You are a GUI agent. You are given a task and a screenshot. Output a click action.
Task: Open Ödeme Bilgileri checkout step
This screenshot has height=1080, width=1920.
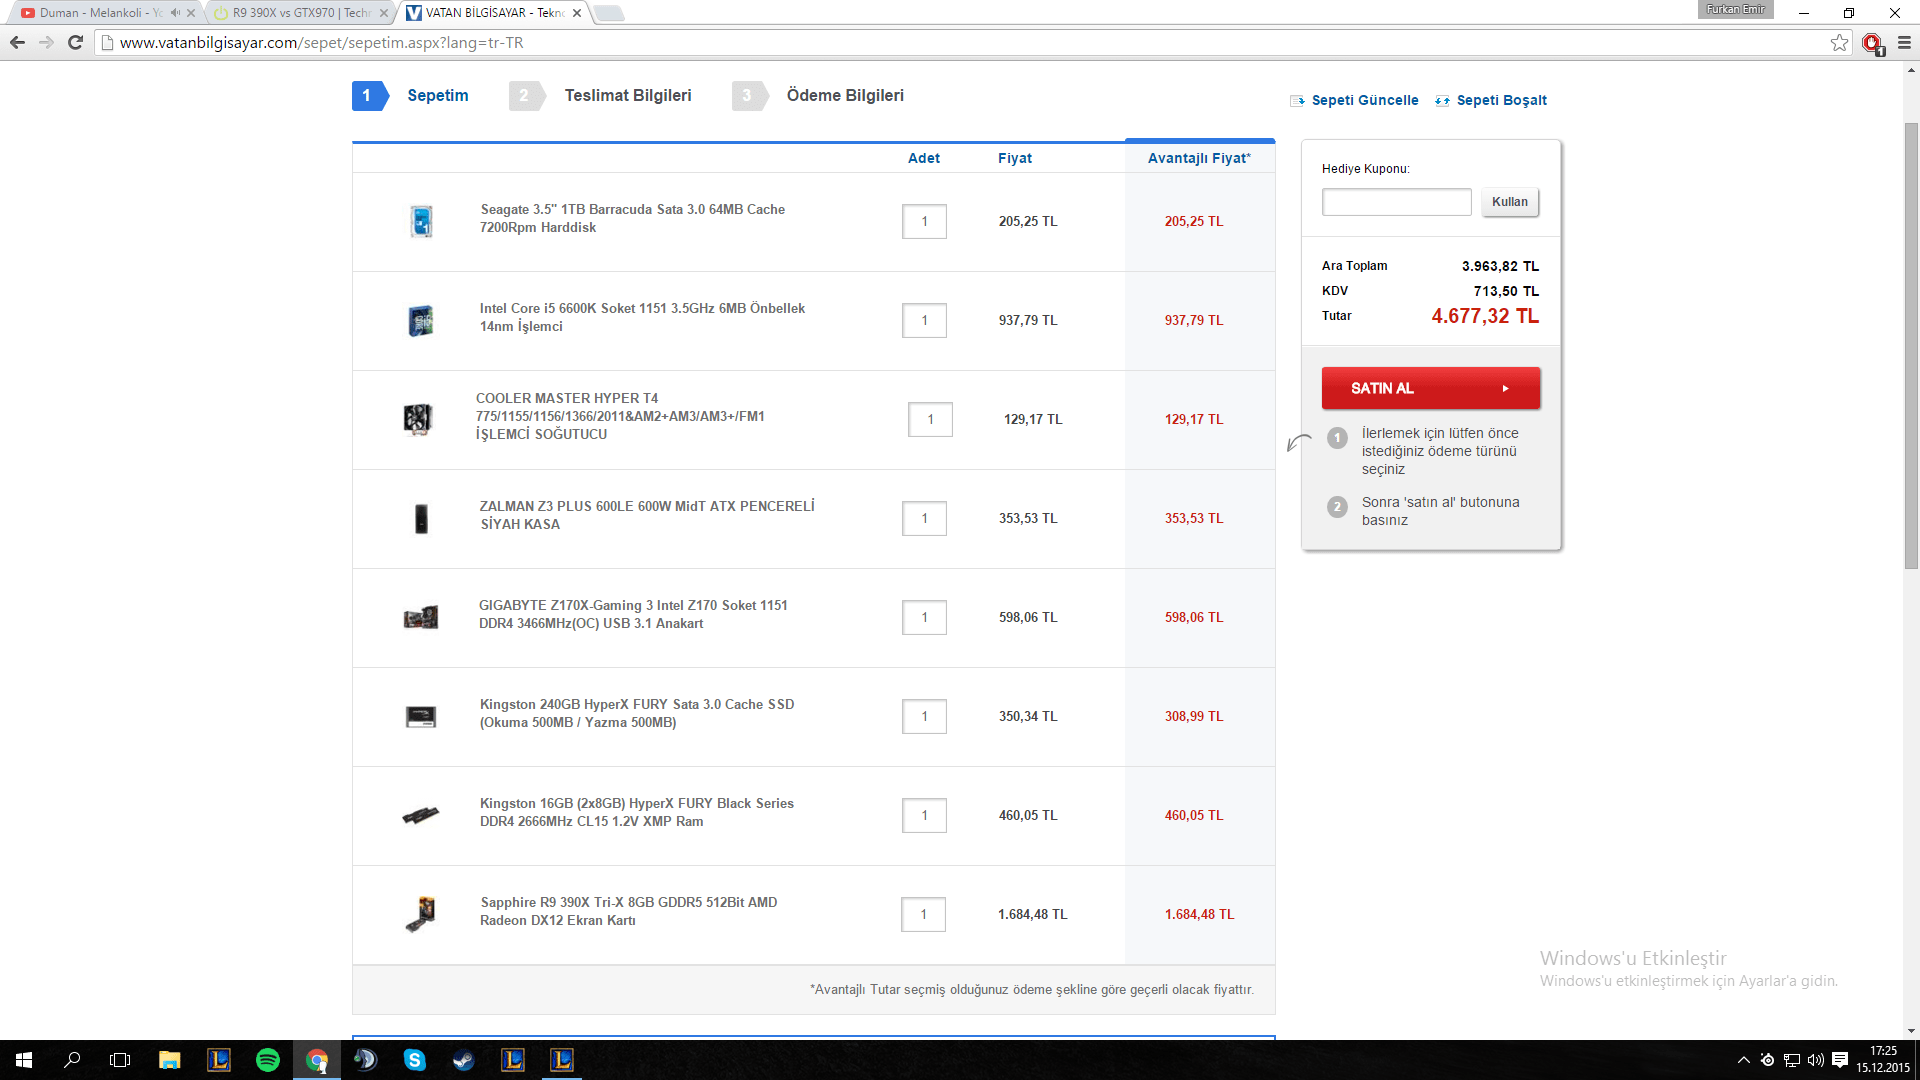(x=844, y=96)
